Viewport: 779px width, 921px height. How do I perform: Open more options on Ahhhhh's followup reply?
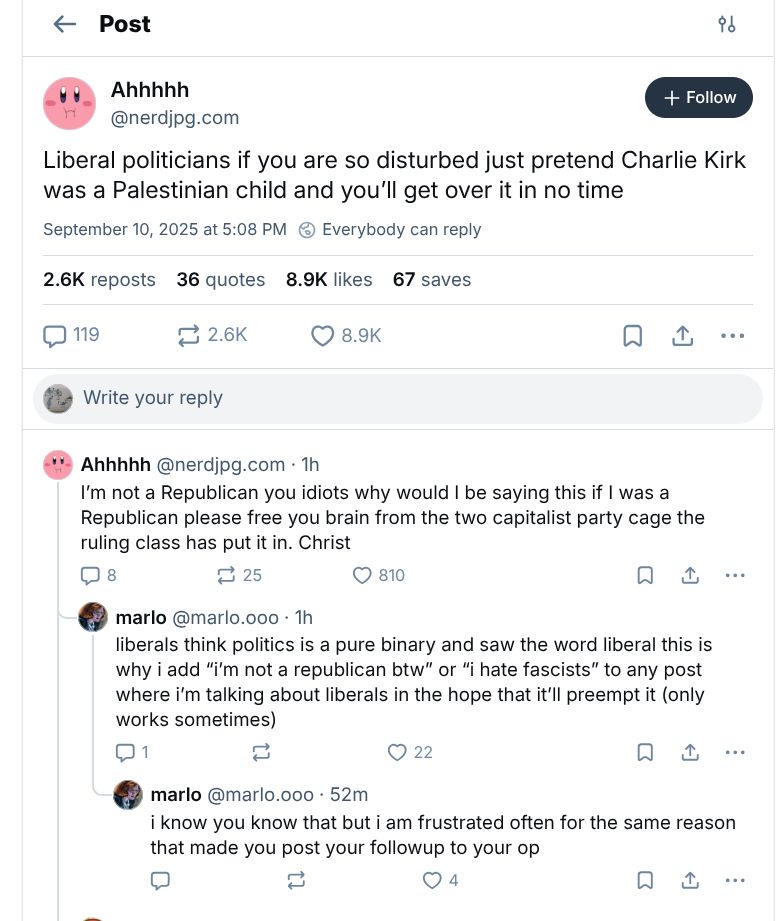735,575
